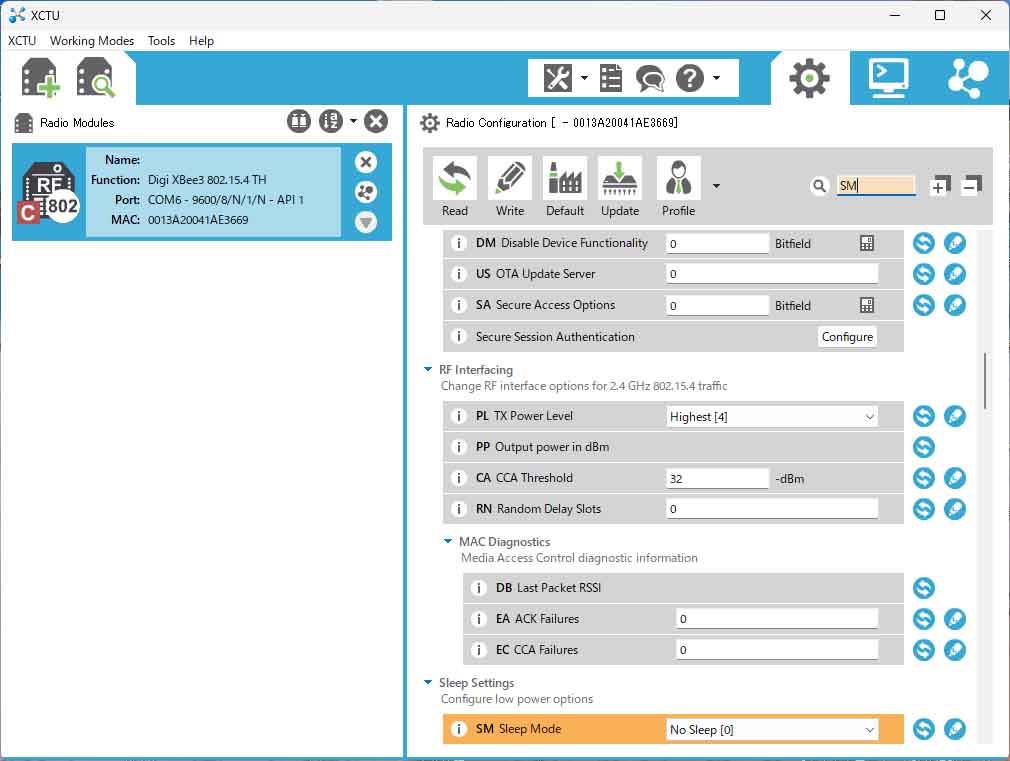
Task: Write the EC CCA Failures value
Action: (x=955, y=650)
